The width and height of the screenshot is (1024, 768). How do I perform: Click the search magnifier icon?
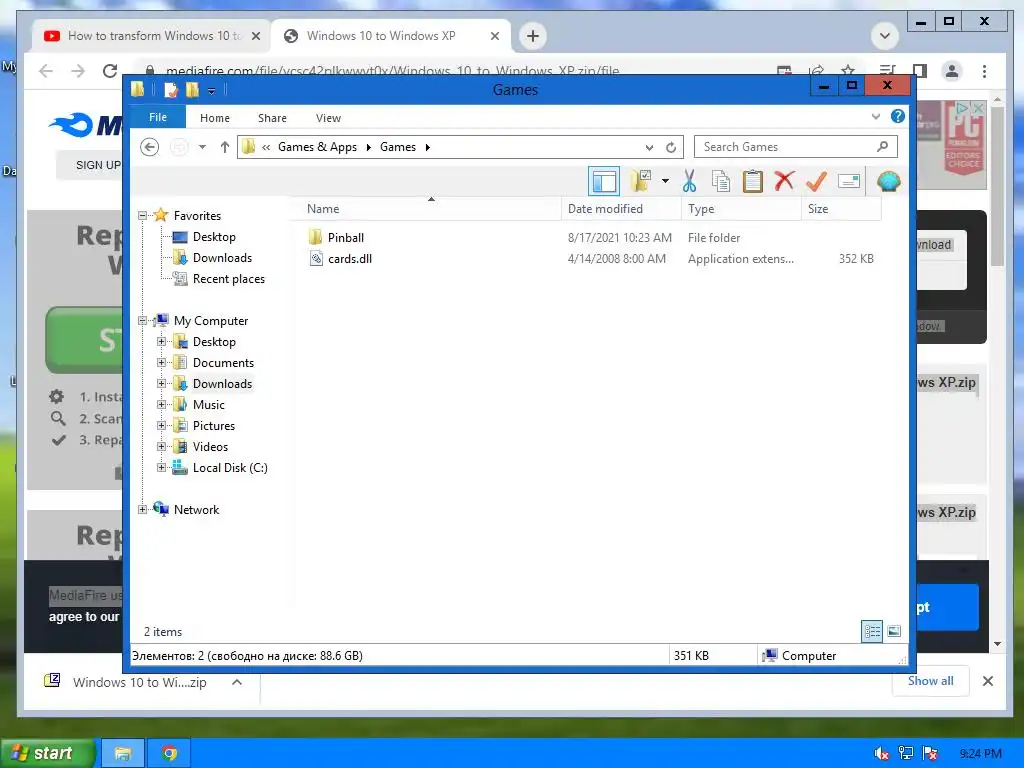882,147
